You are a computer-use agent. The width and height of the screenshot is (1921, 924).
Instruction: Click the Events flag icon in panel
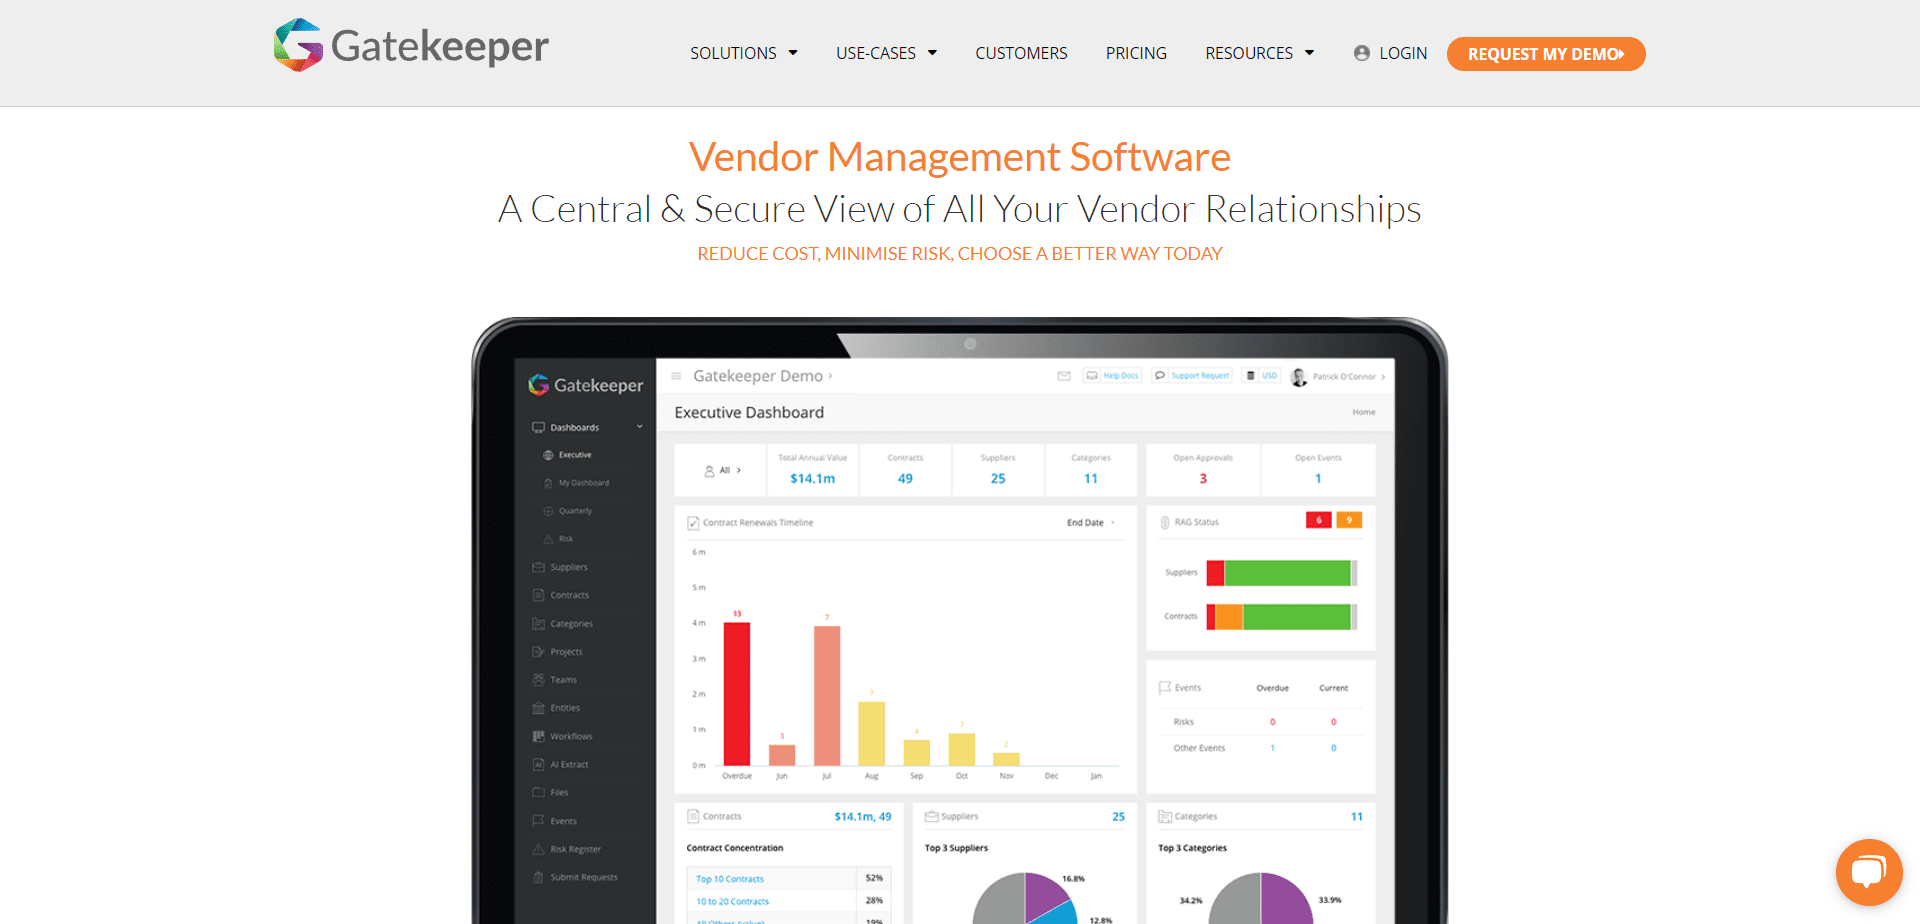[1164, 688]
